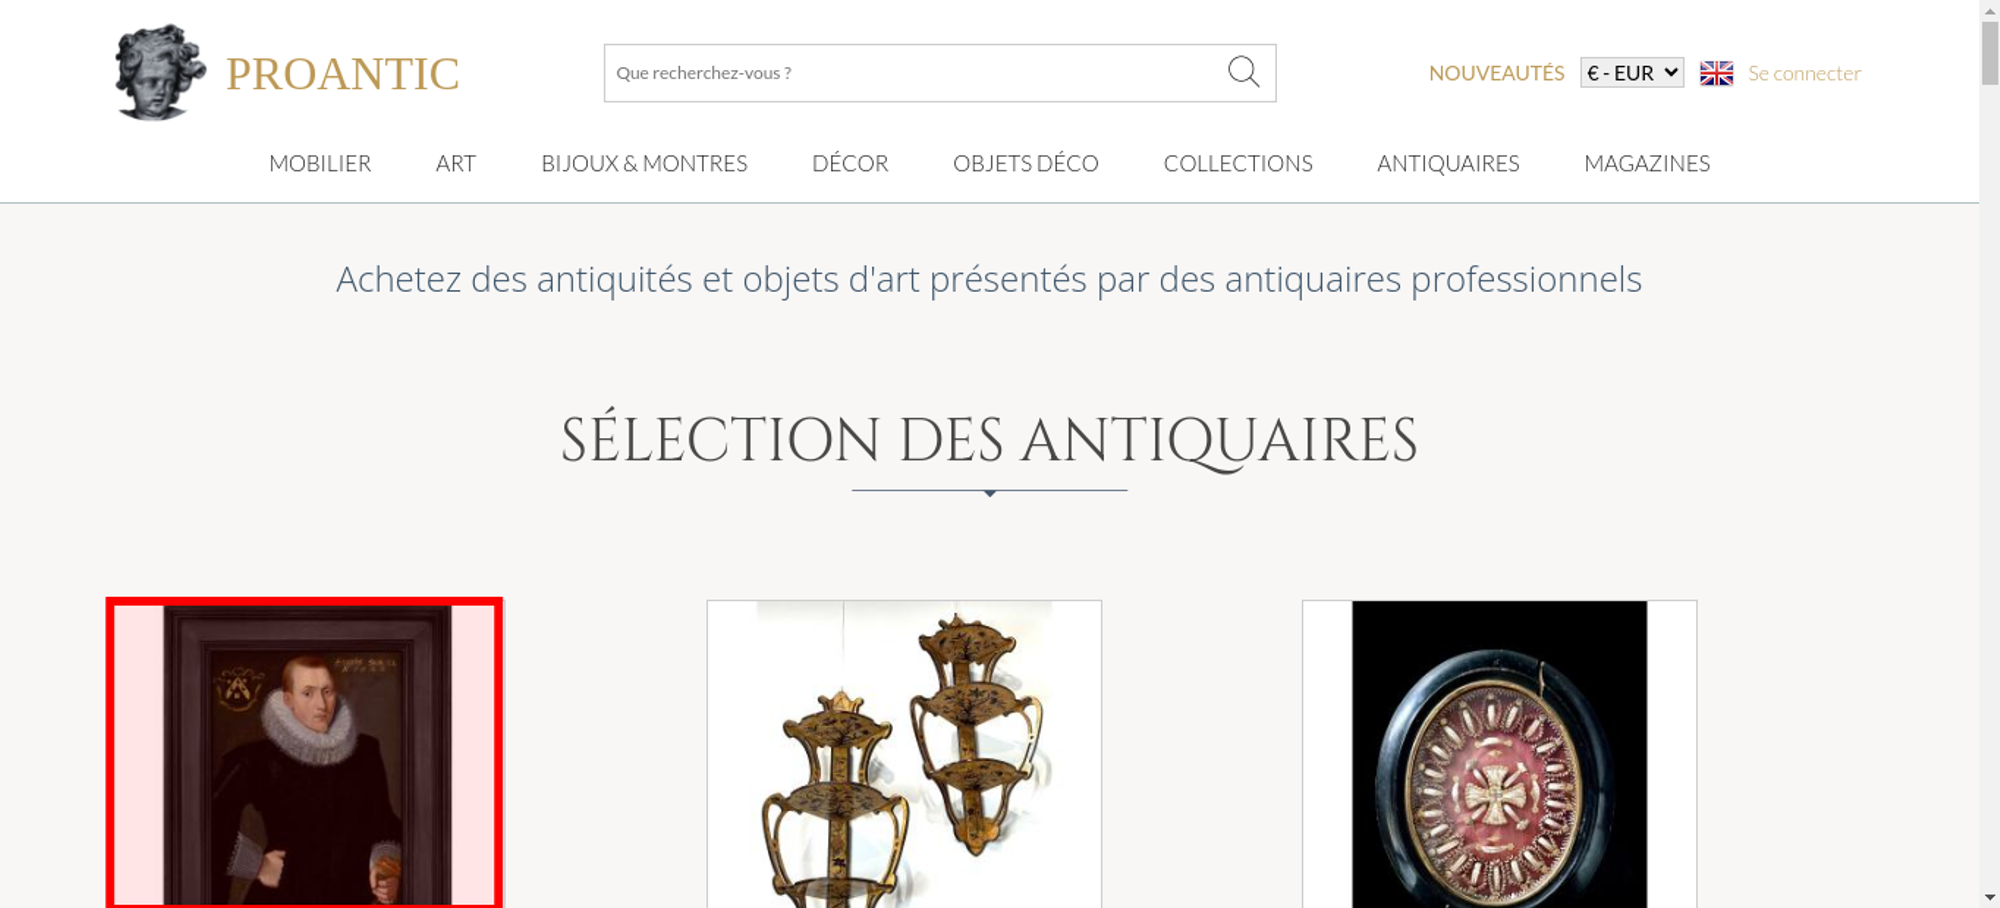This screenshot has height=908, width=2000.
Task: Open the MAGAZINES section
Action: pos(1647,163)
